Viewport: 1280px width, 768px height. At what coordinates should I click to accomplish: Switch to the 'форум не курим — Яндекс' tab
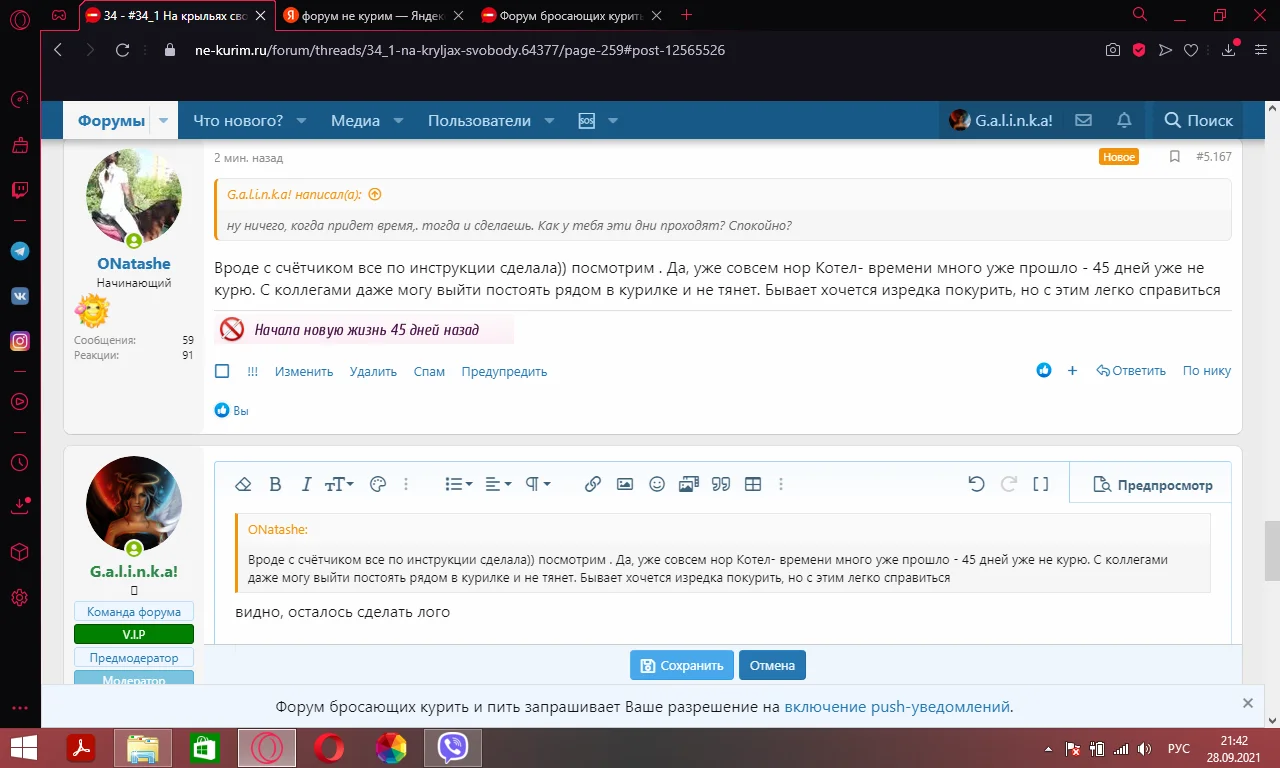tap(360, 15)
